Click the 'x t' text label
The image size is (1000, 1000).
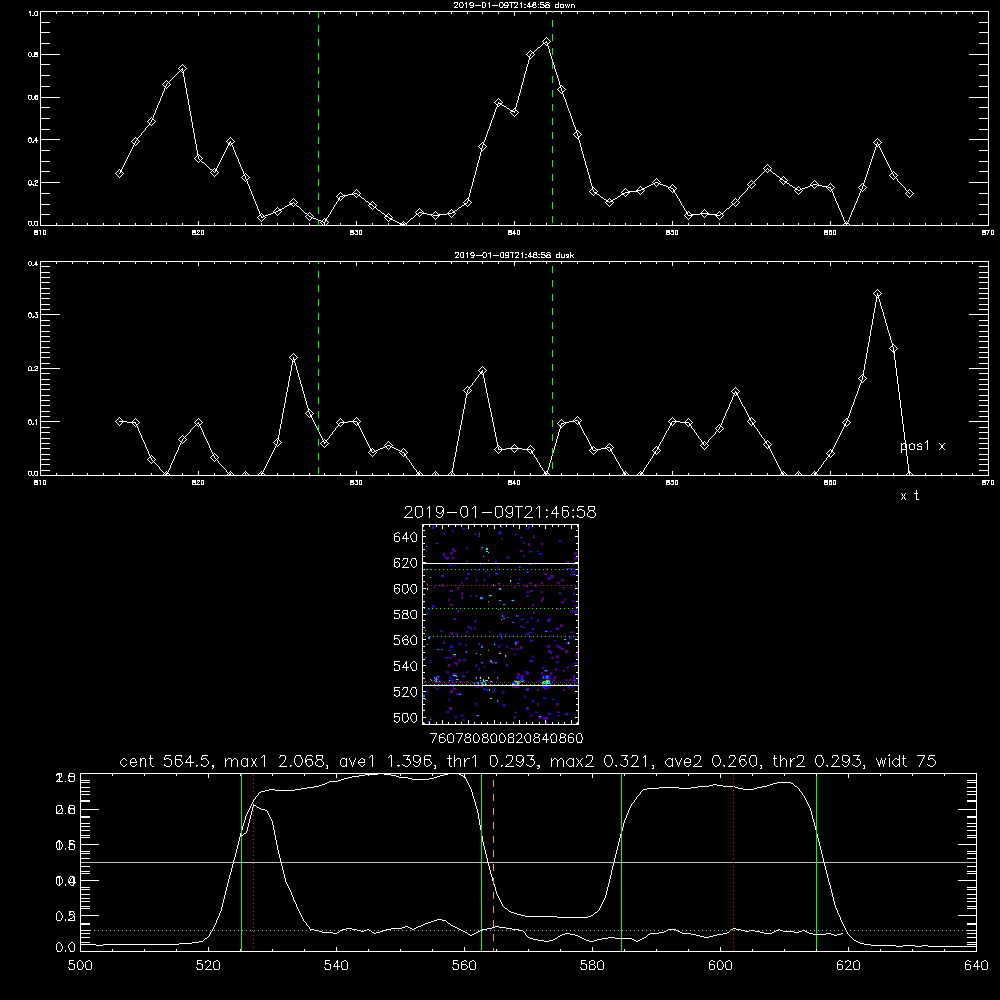point(909,496)
